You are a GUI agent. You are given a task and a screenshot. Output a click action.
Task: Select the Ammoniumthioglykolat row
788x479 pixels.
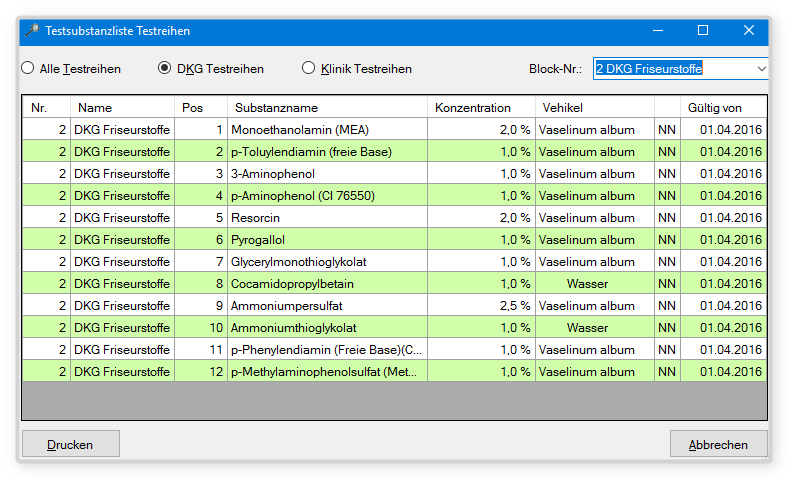[x=293, y=328]
